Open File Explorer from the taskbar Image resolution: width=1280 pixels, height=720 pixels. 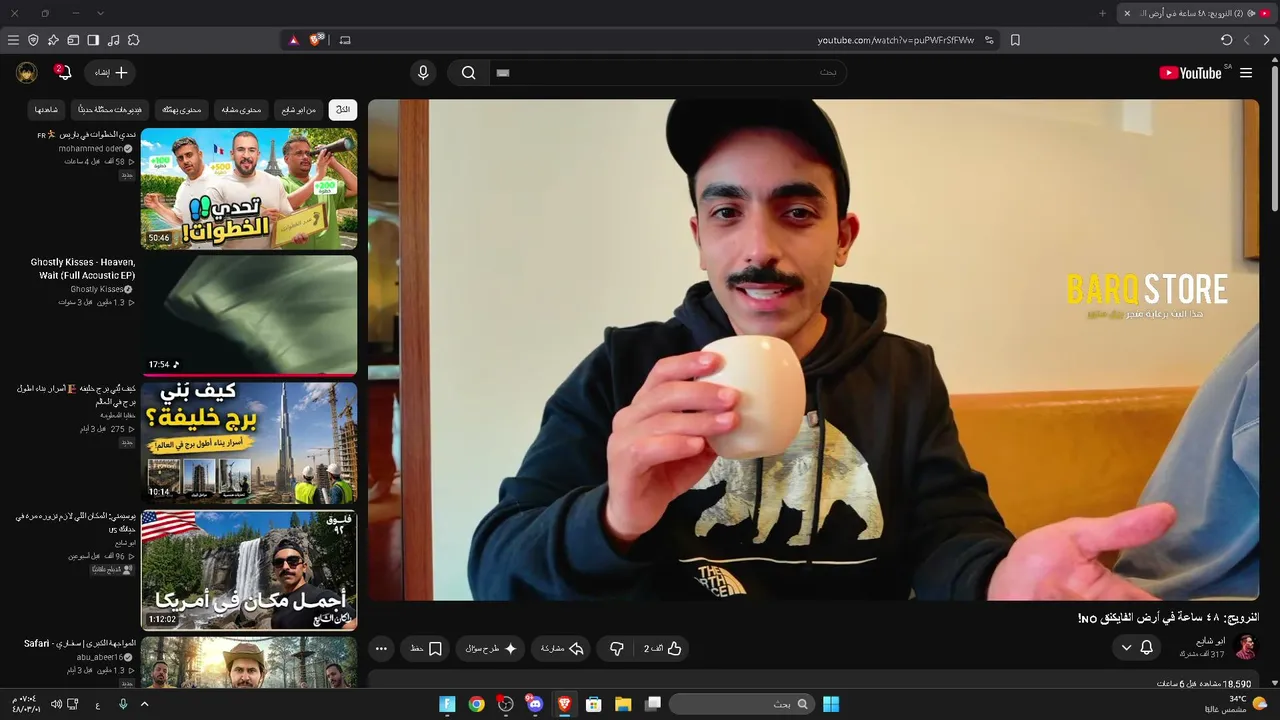click(623, 704)
